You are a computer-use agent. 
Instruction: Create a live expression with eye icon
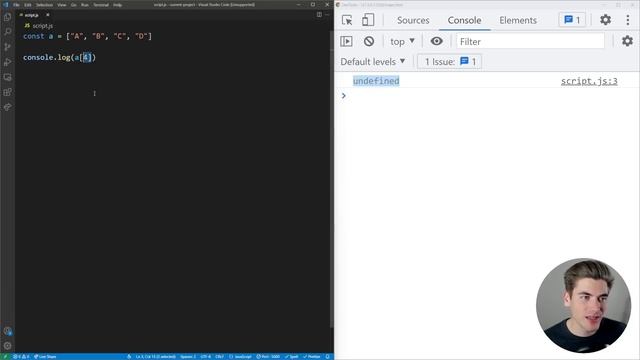436,41
